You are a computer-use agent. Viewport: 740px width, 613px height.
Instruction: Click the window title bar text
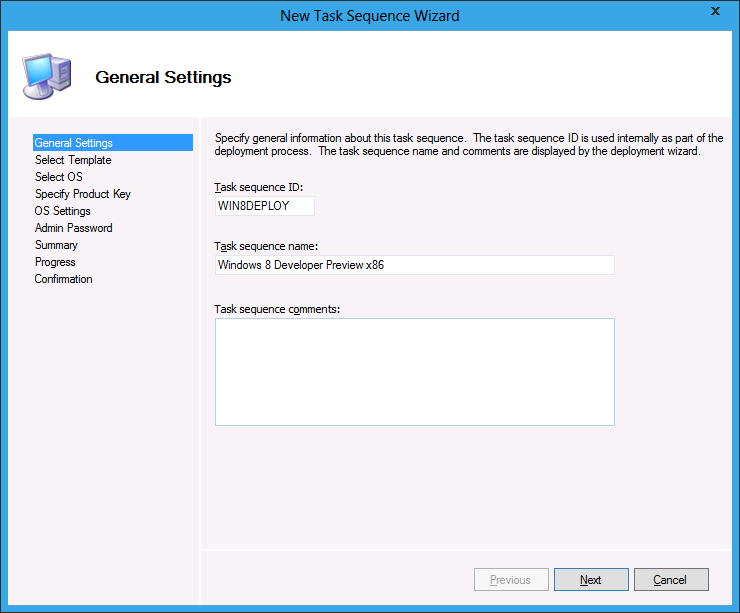tap(370, 15)
